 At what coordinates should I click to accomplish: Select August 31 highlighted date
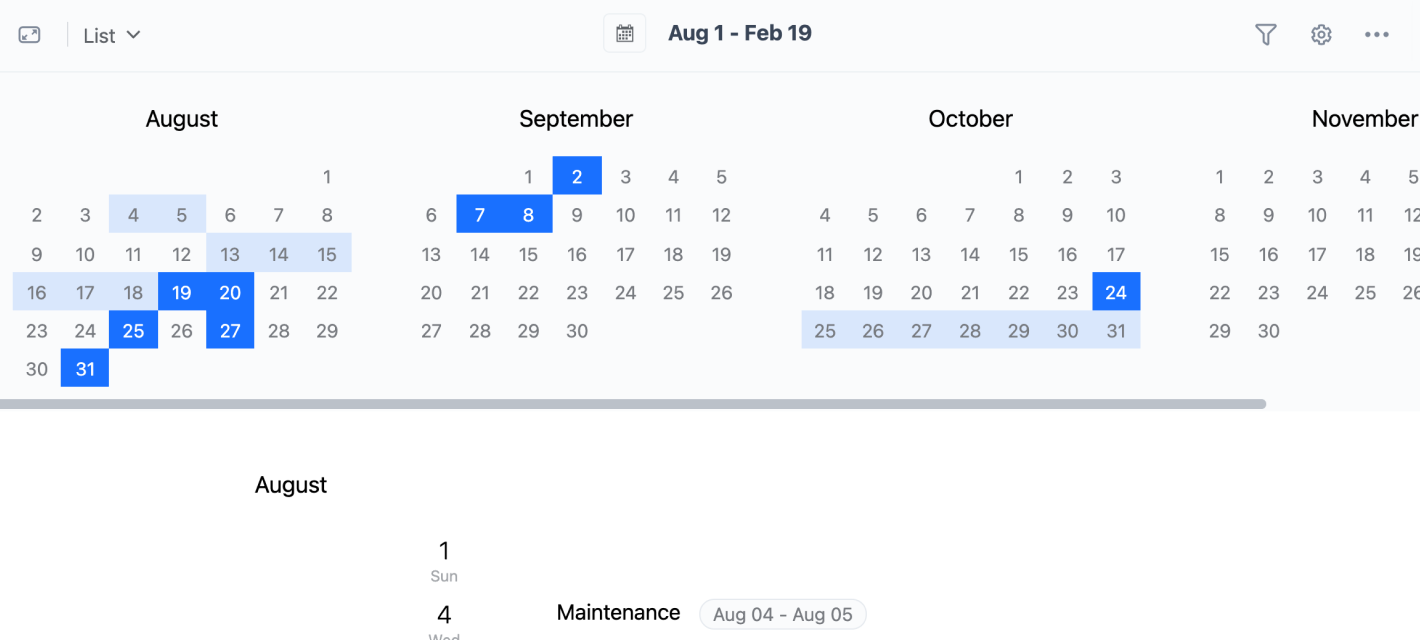(85, 369)
